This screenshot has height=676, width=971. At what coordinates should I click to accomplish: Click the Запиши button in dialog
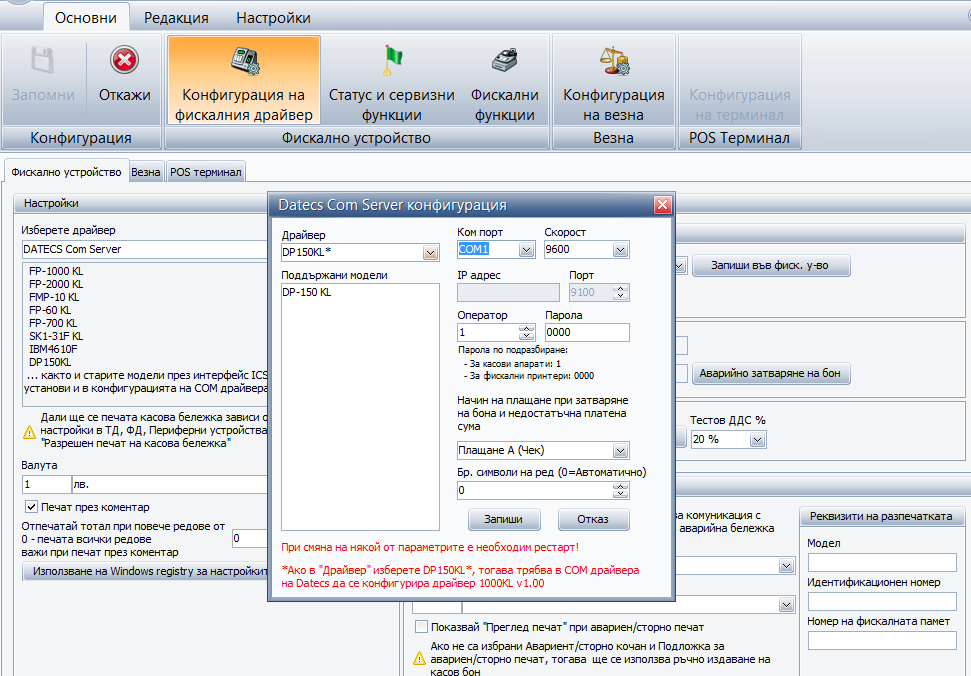(503, 519)
